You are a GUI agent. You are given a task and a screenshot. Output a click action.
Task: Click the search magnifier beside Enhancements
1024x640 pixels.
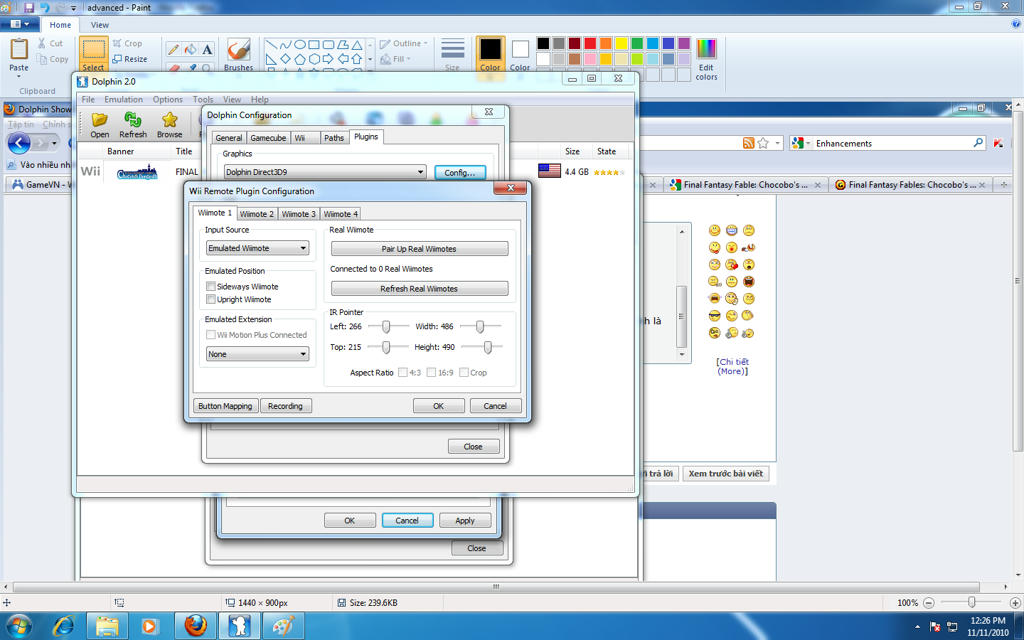(978, 142)
